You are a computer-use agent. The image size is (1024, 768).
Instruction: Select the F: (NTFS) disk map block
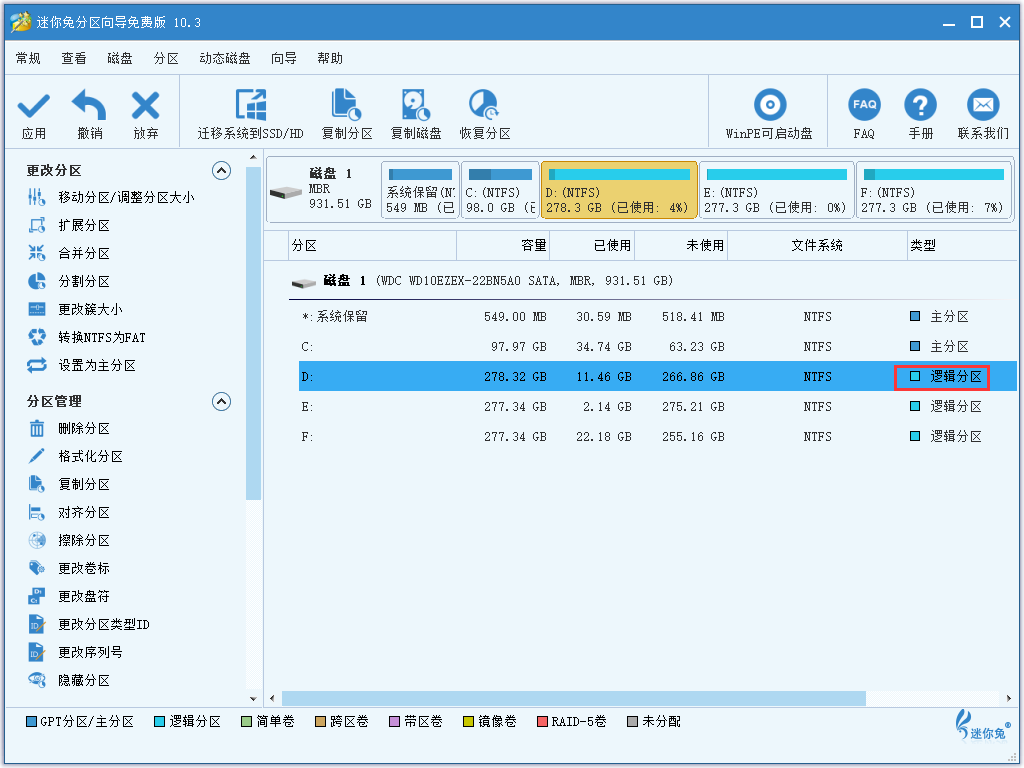[934, 190]
